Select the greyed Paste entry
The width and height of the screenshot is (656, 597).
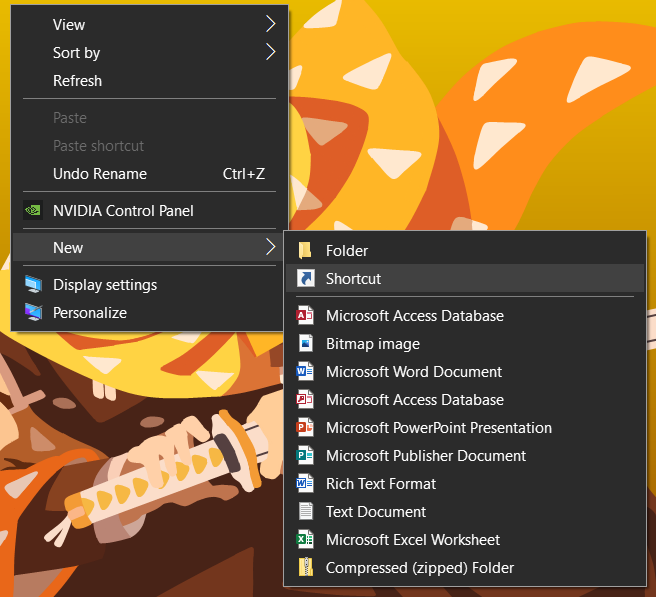pyautogui.click(x=150, y=118)
